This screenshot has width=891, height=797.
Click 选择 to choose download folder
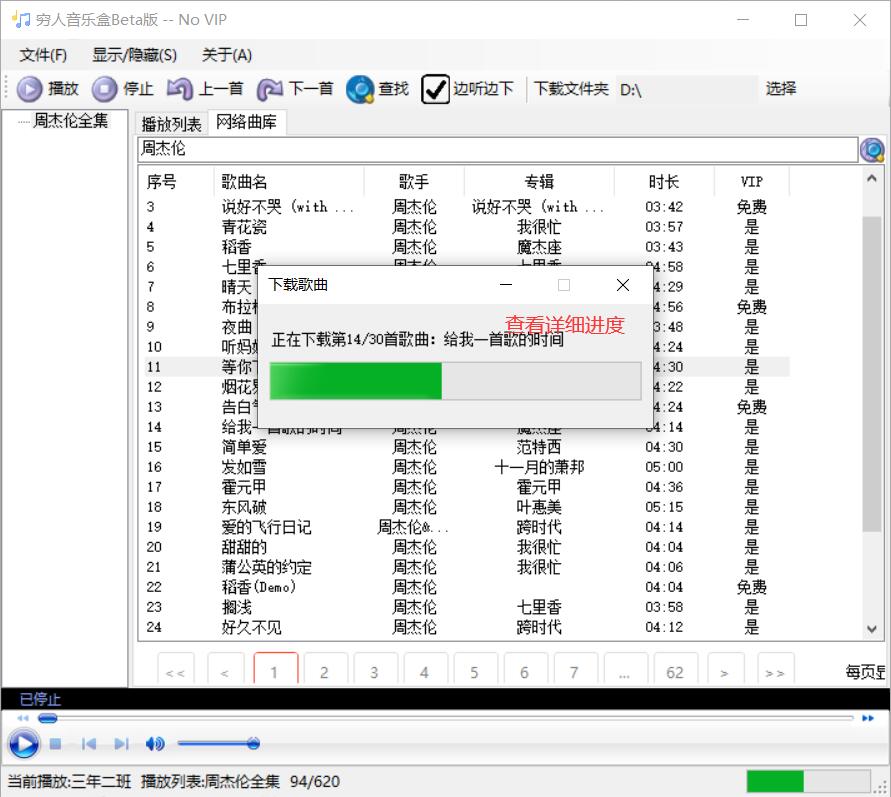click(781, 89)
